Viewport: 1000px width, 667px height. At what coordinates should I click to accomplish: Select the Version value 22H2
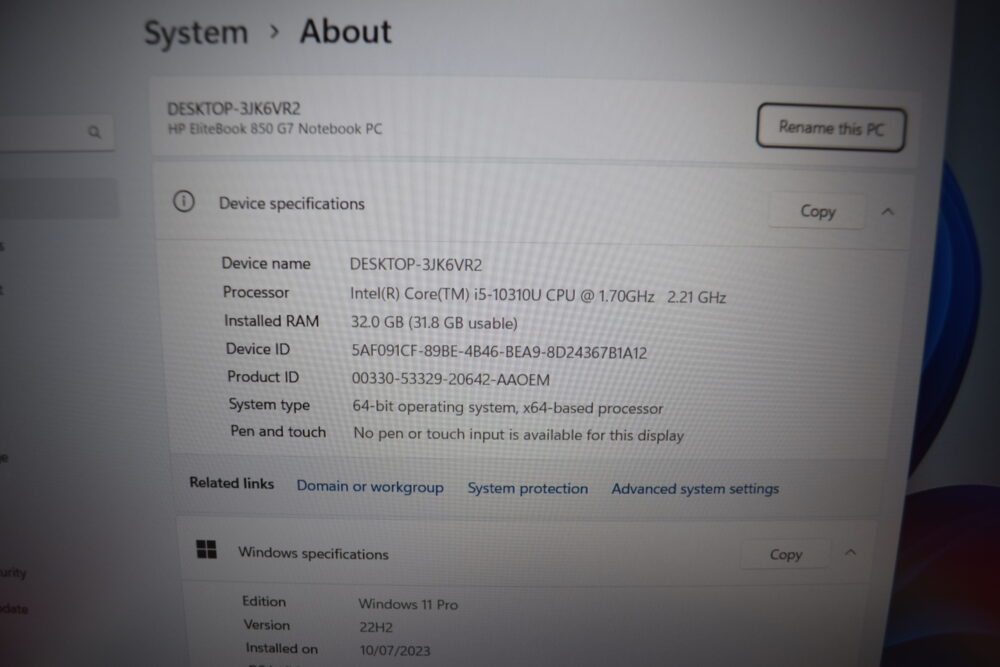coord(376,627)
